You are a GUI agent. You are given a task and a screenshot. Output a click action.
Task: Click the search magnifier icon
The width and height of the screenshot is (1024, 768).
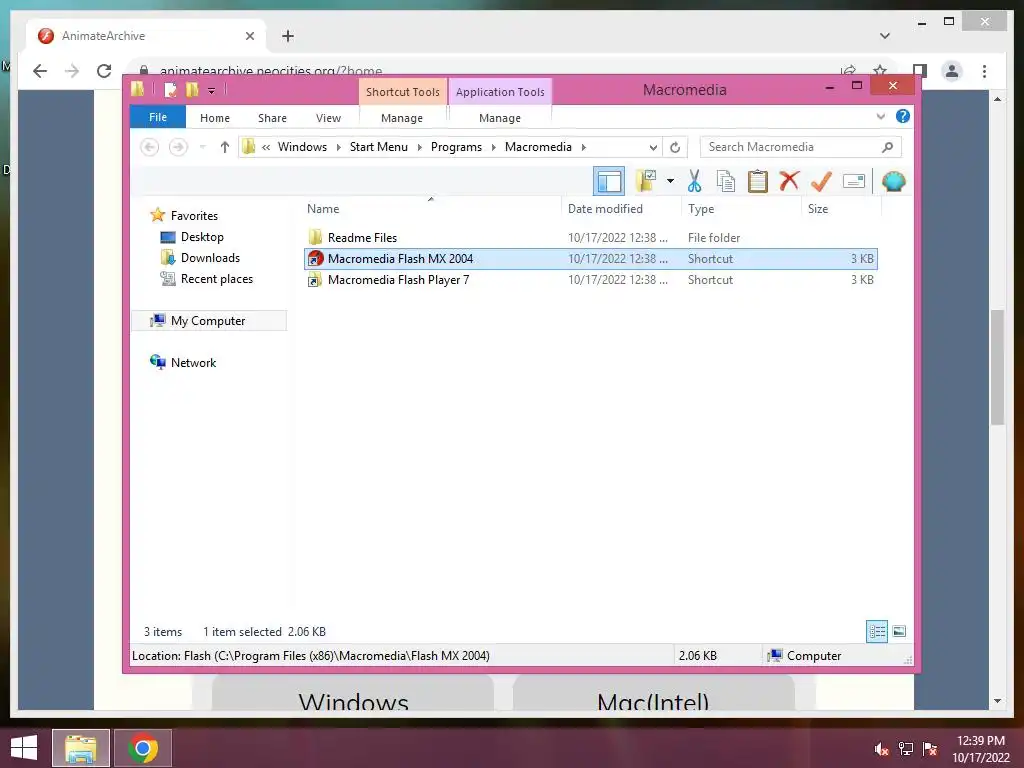[888, 147]
